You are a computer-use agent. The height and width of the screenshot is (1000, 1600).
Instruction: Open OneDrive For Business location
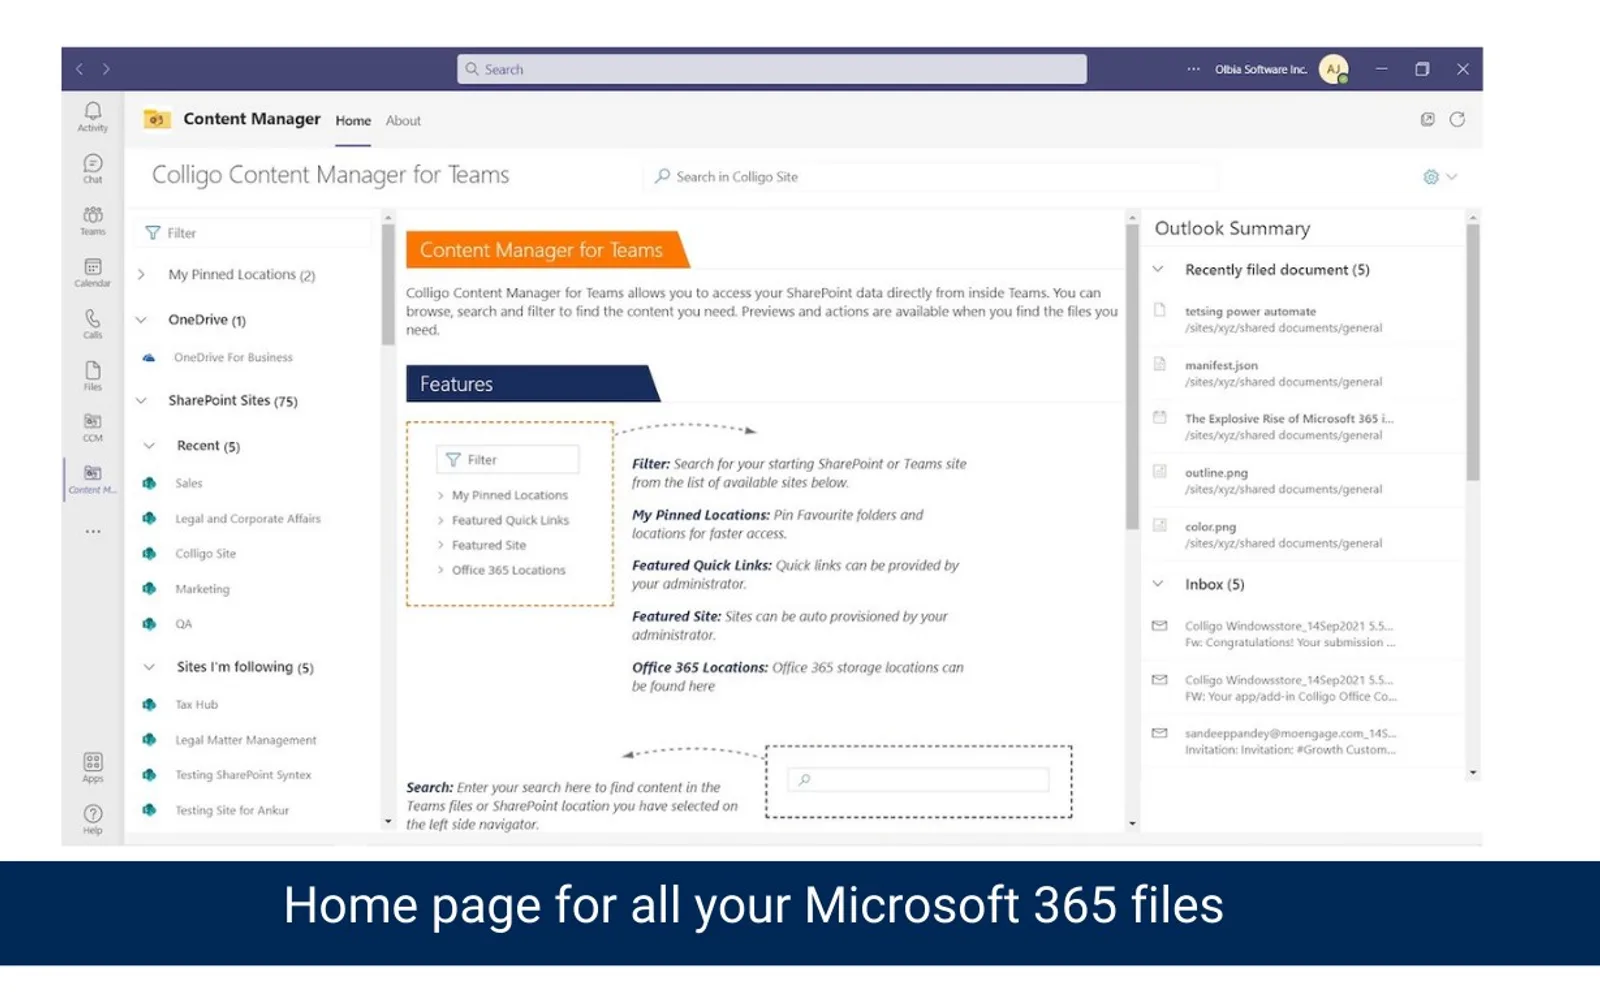tap(233, 357)
